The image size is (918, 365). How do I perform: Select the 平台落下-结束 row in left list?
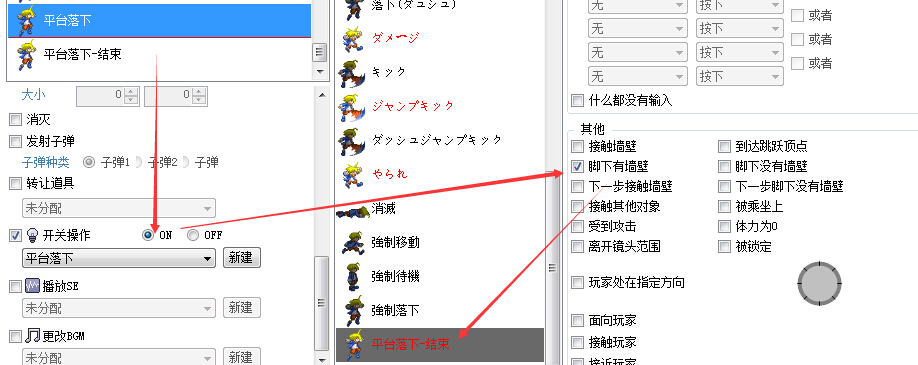click(x=159, y=55)
